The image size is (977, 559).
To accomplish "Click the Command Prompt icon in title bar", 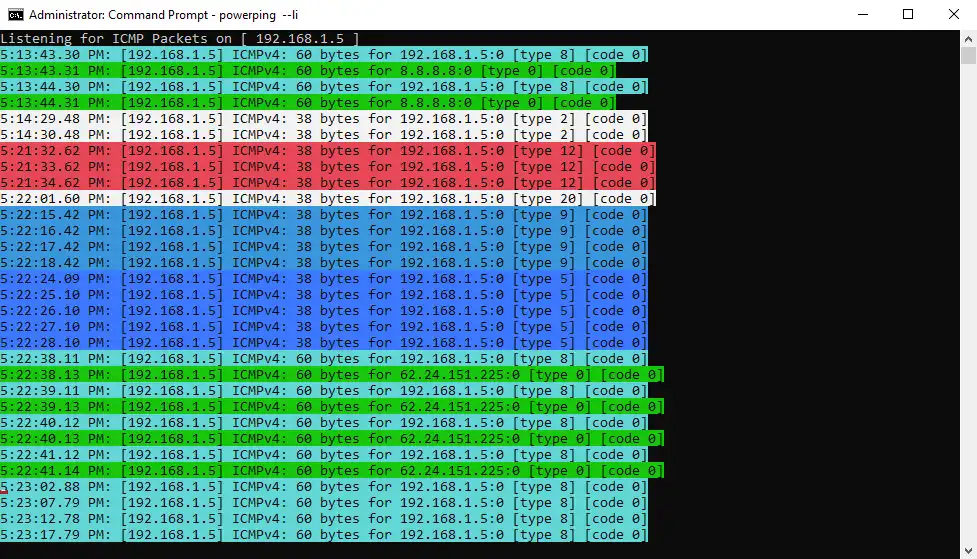I will [x=16, y=14].
